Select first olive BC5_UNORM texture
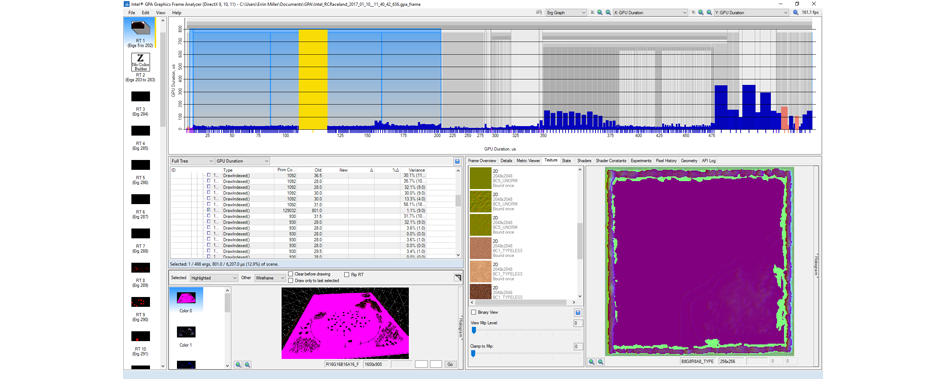Viewport: 947px width, 379px height. [x=480, y=178]
